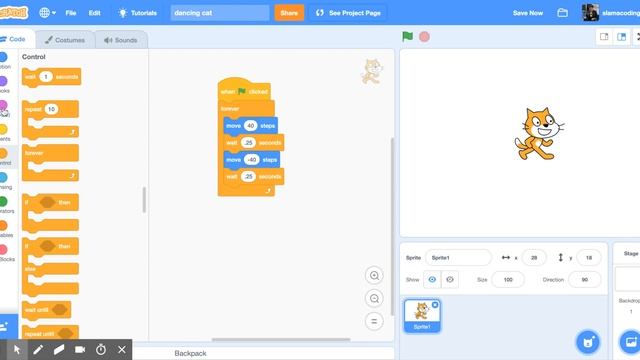Image resolution: width=640 pixels, height=360 pixels.
Task: Click the sprite x position field
Action: (533, 258)
